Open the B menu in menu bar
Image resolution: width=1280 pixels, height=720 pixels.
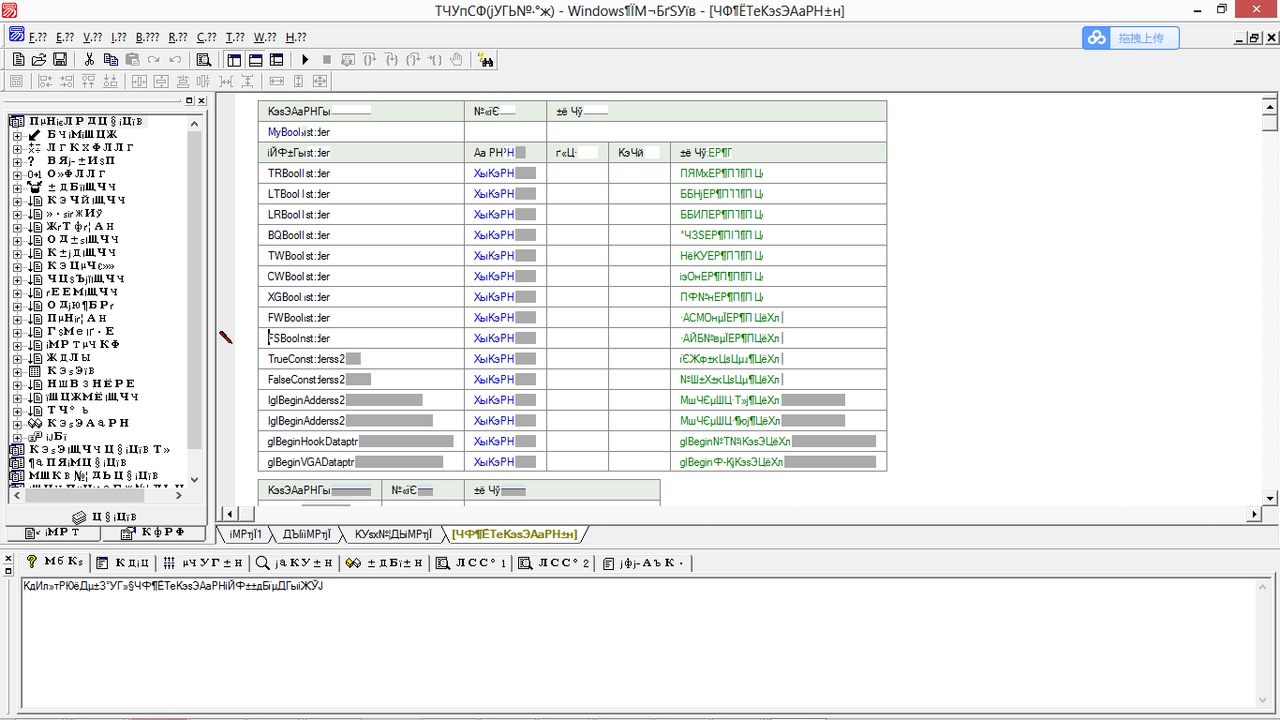click(x=147, y=37)
